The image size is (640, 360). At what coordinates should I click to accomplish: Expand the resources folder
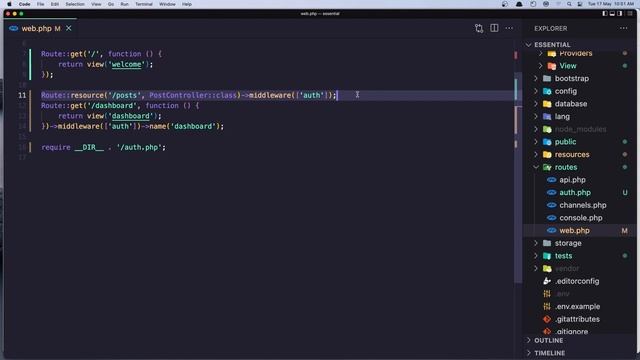536,154
